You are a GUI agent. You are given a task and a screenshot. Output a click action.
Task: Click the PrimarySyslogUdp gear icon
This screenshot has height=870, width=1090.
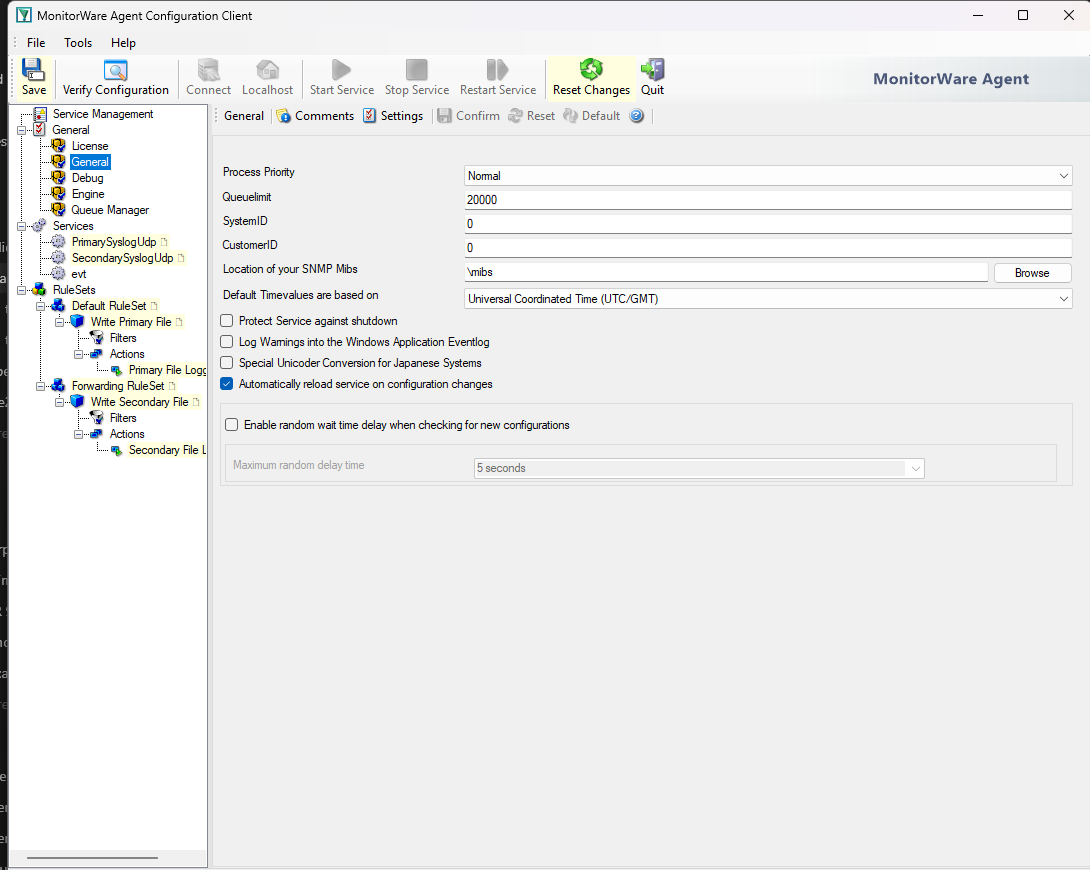pos(58,242)
